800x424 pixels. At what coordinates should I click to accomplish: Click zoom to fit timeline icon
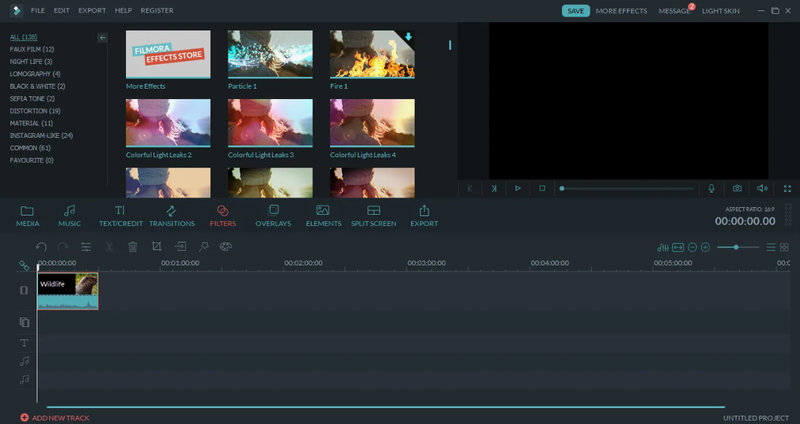point(678,247)
